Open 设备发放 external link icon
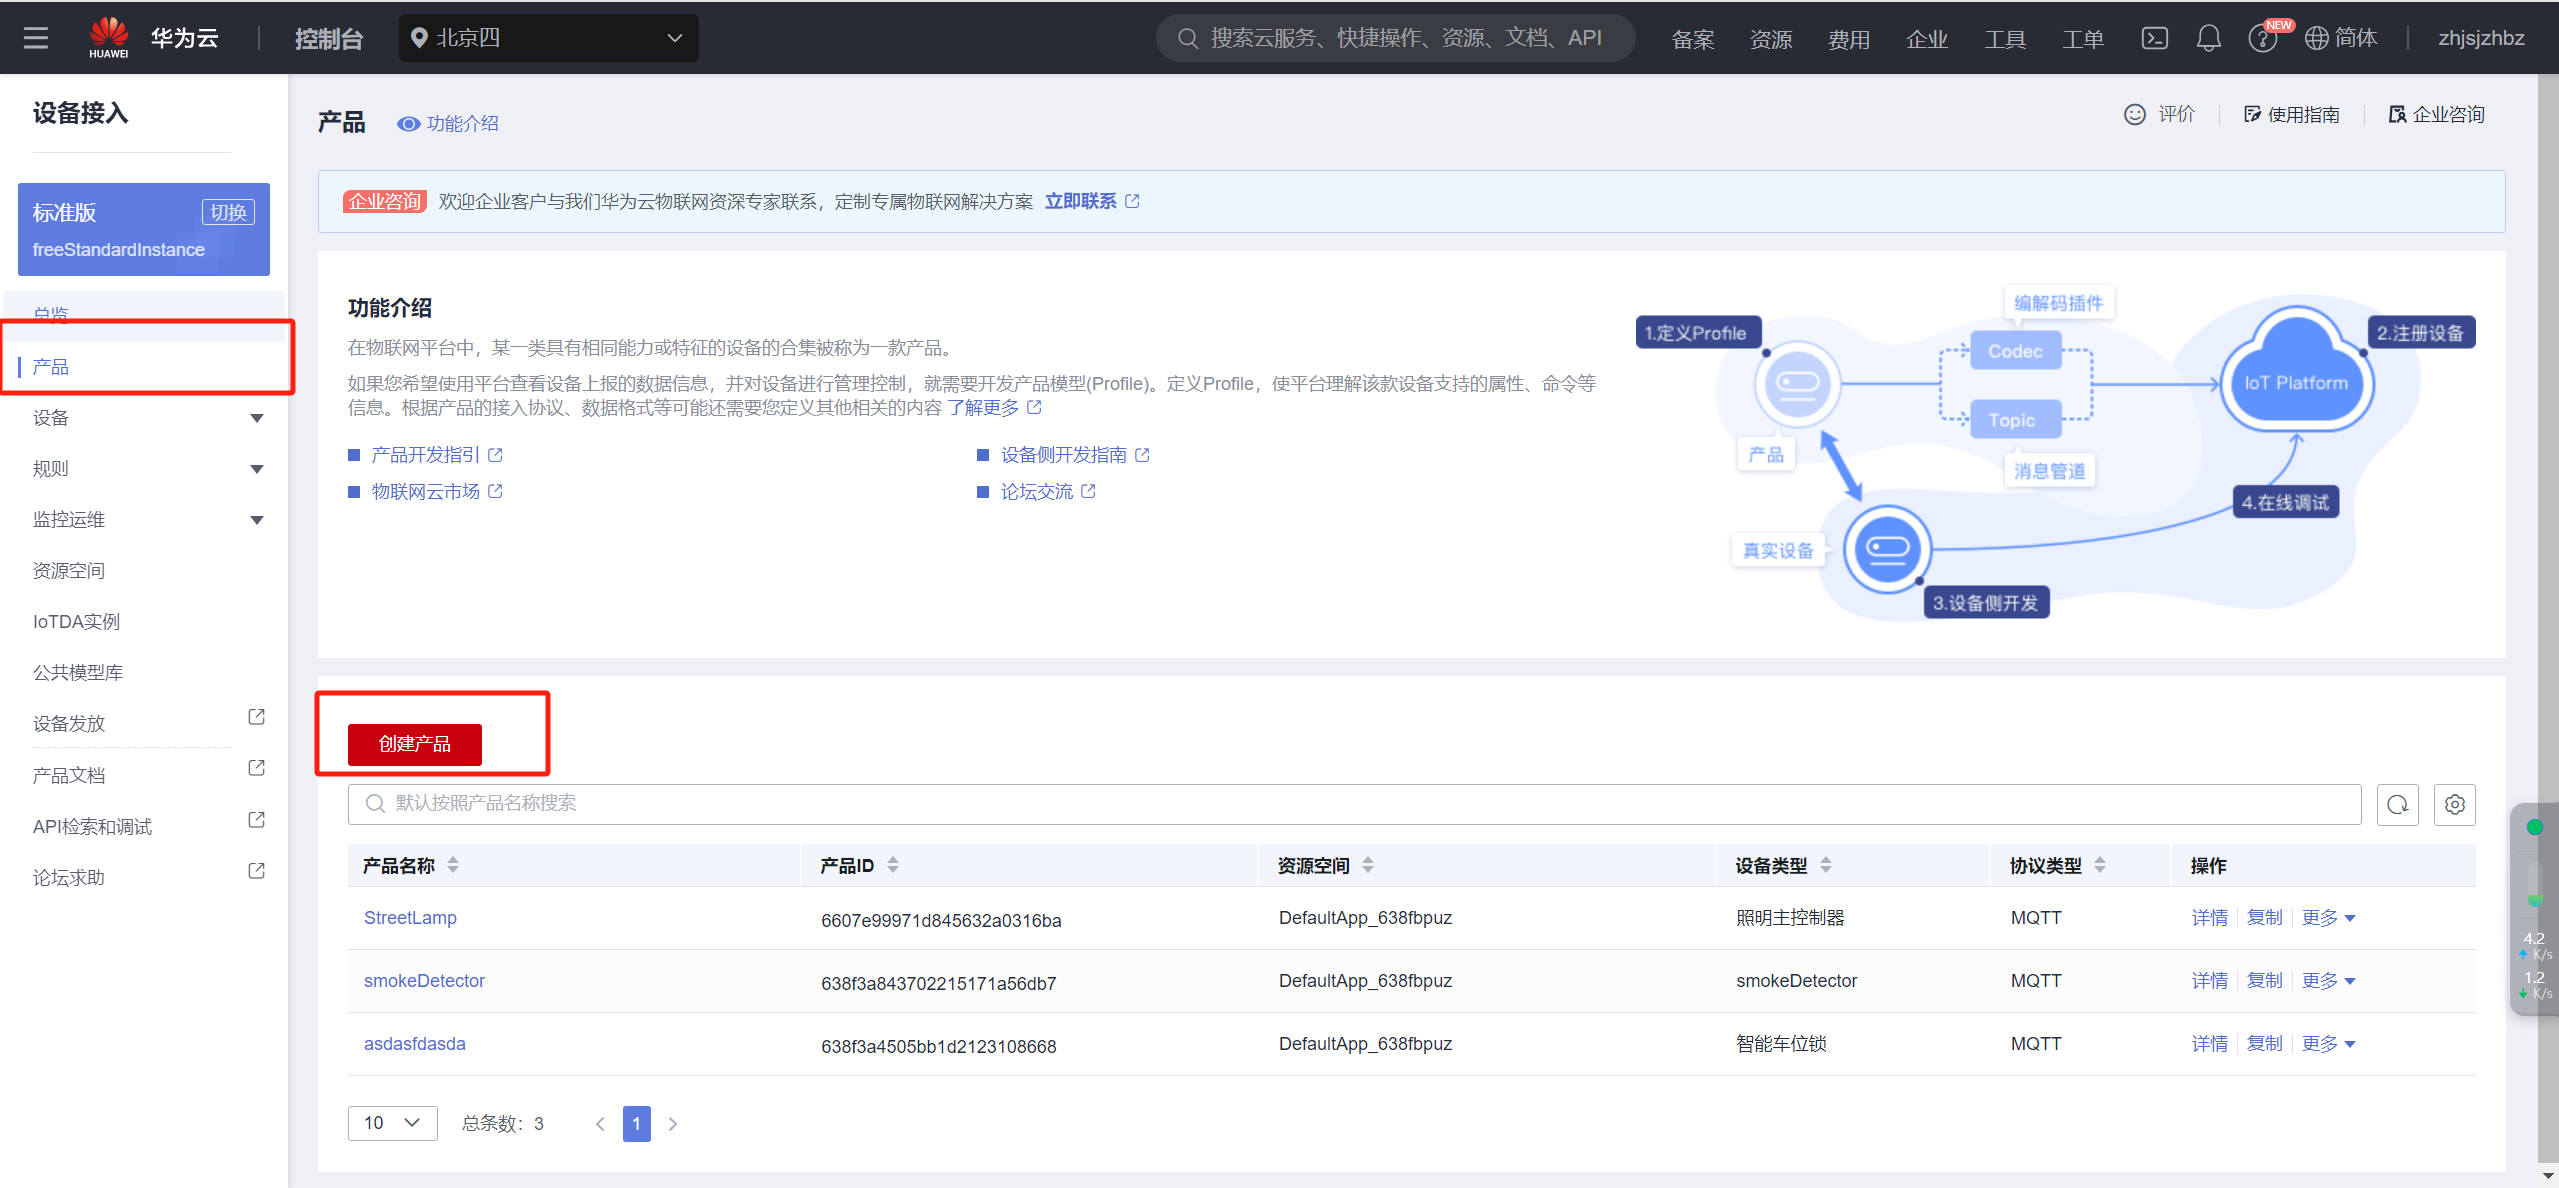 256,717
